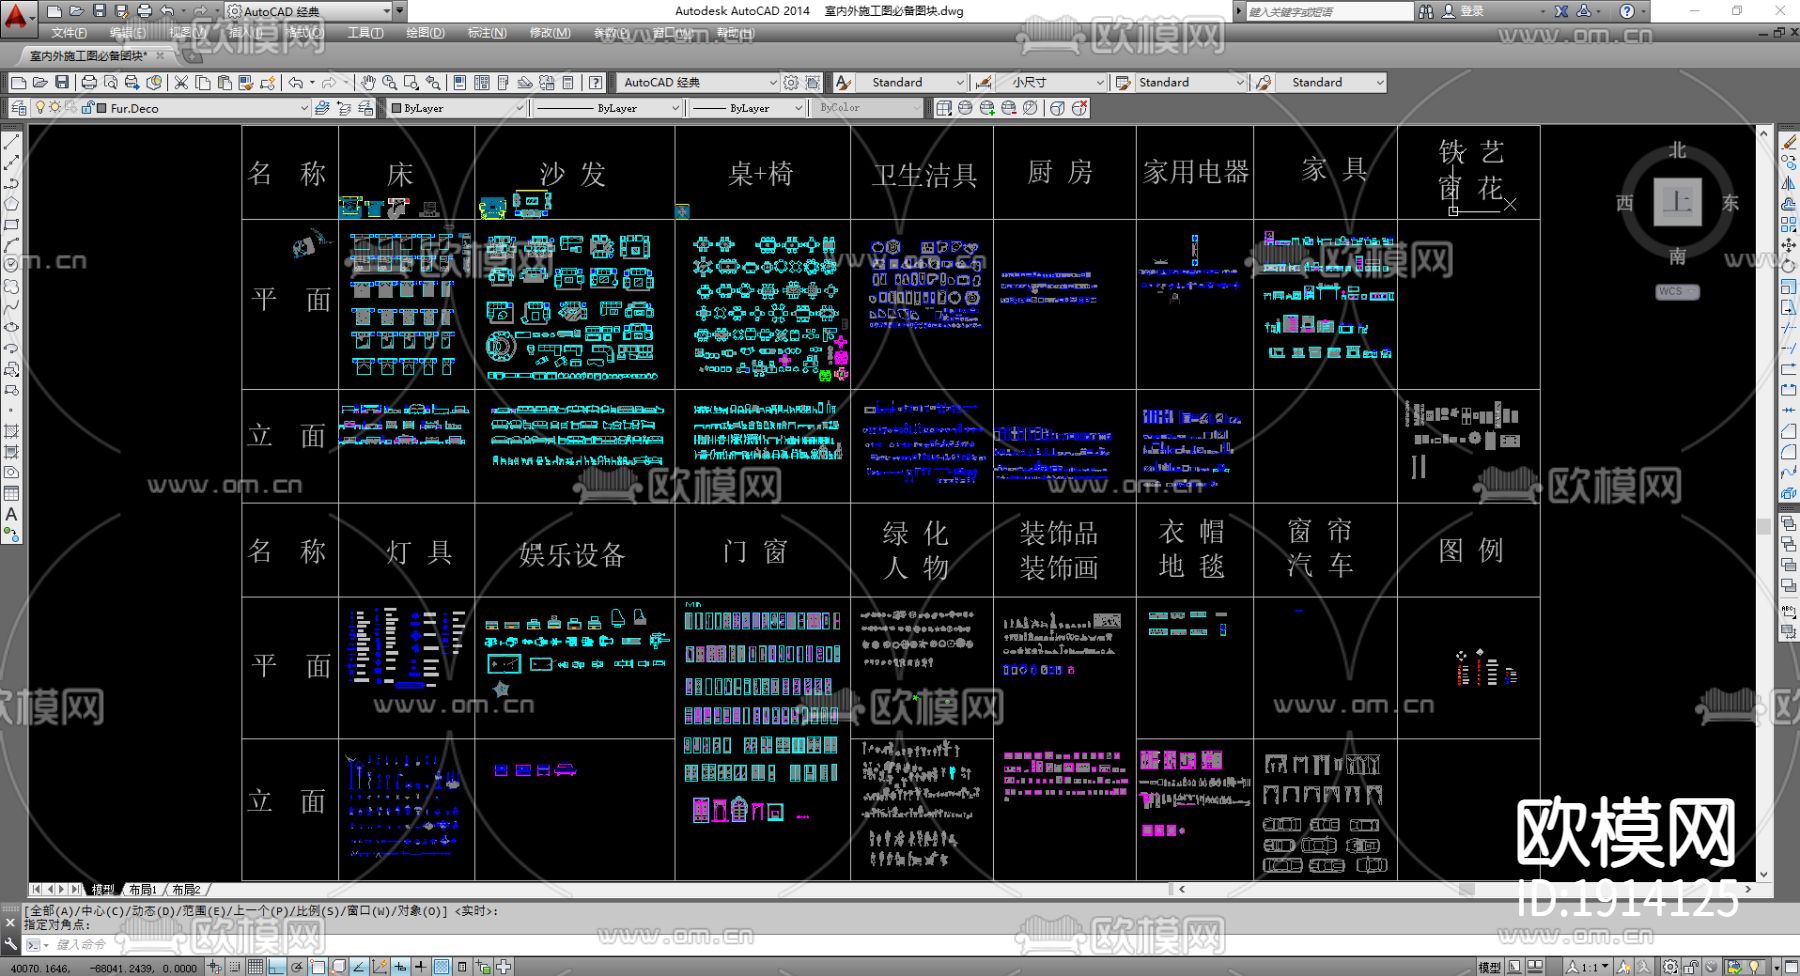
Task: Toggle the Model/Paper space status button
Action: (x=1489, y=966)
